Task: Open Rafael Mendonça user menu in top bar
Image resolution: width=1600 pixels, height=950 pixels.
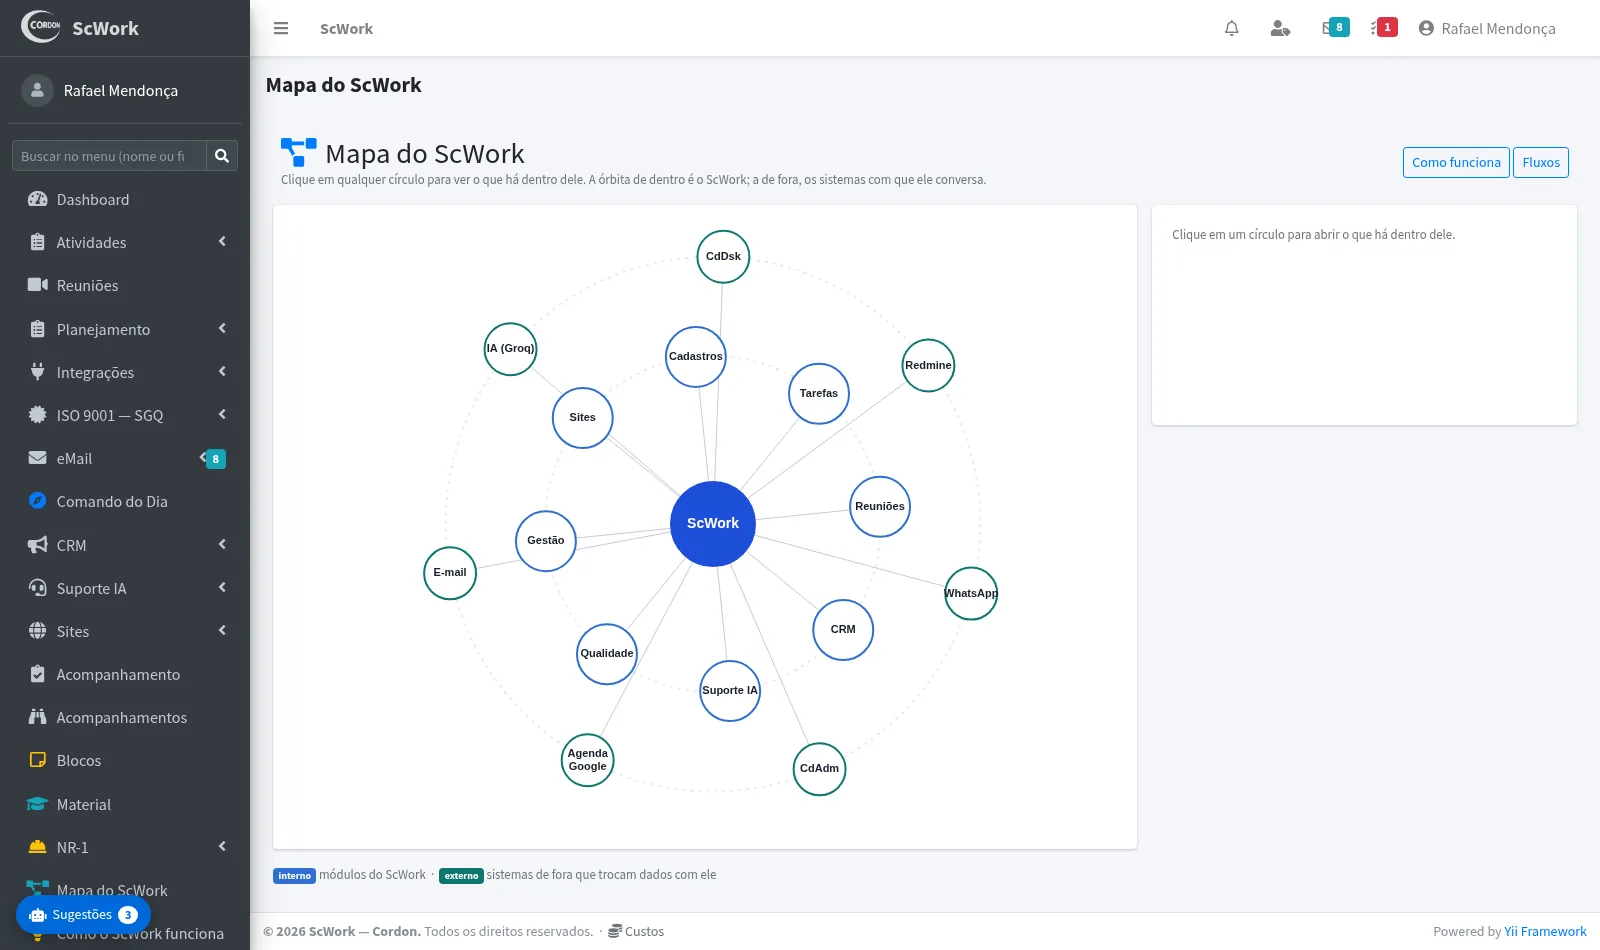Action: pyautogui.click(x=1487, y=28)
